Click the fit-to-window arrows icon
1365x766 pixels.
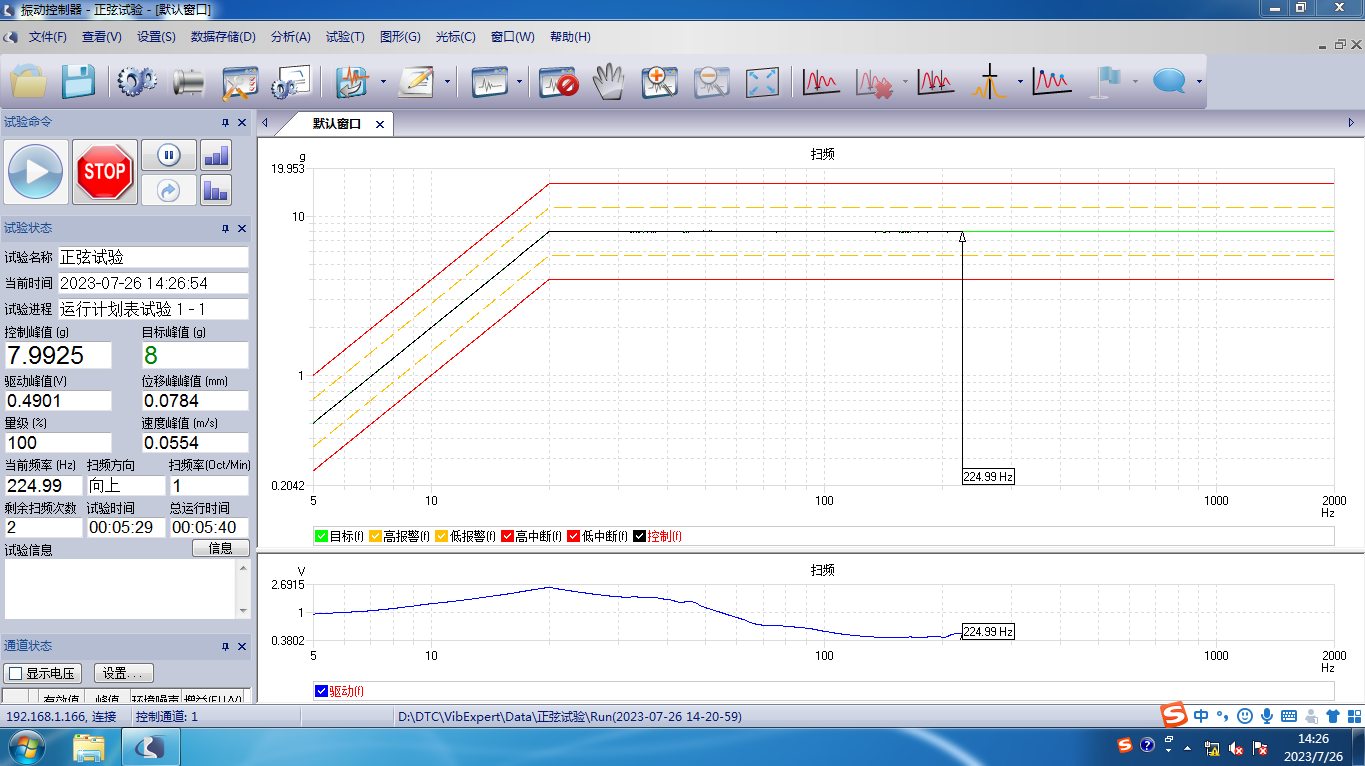pos(763,81)
